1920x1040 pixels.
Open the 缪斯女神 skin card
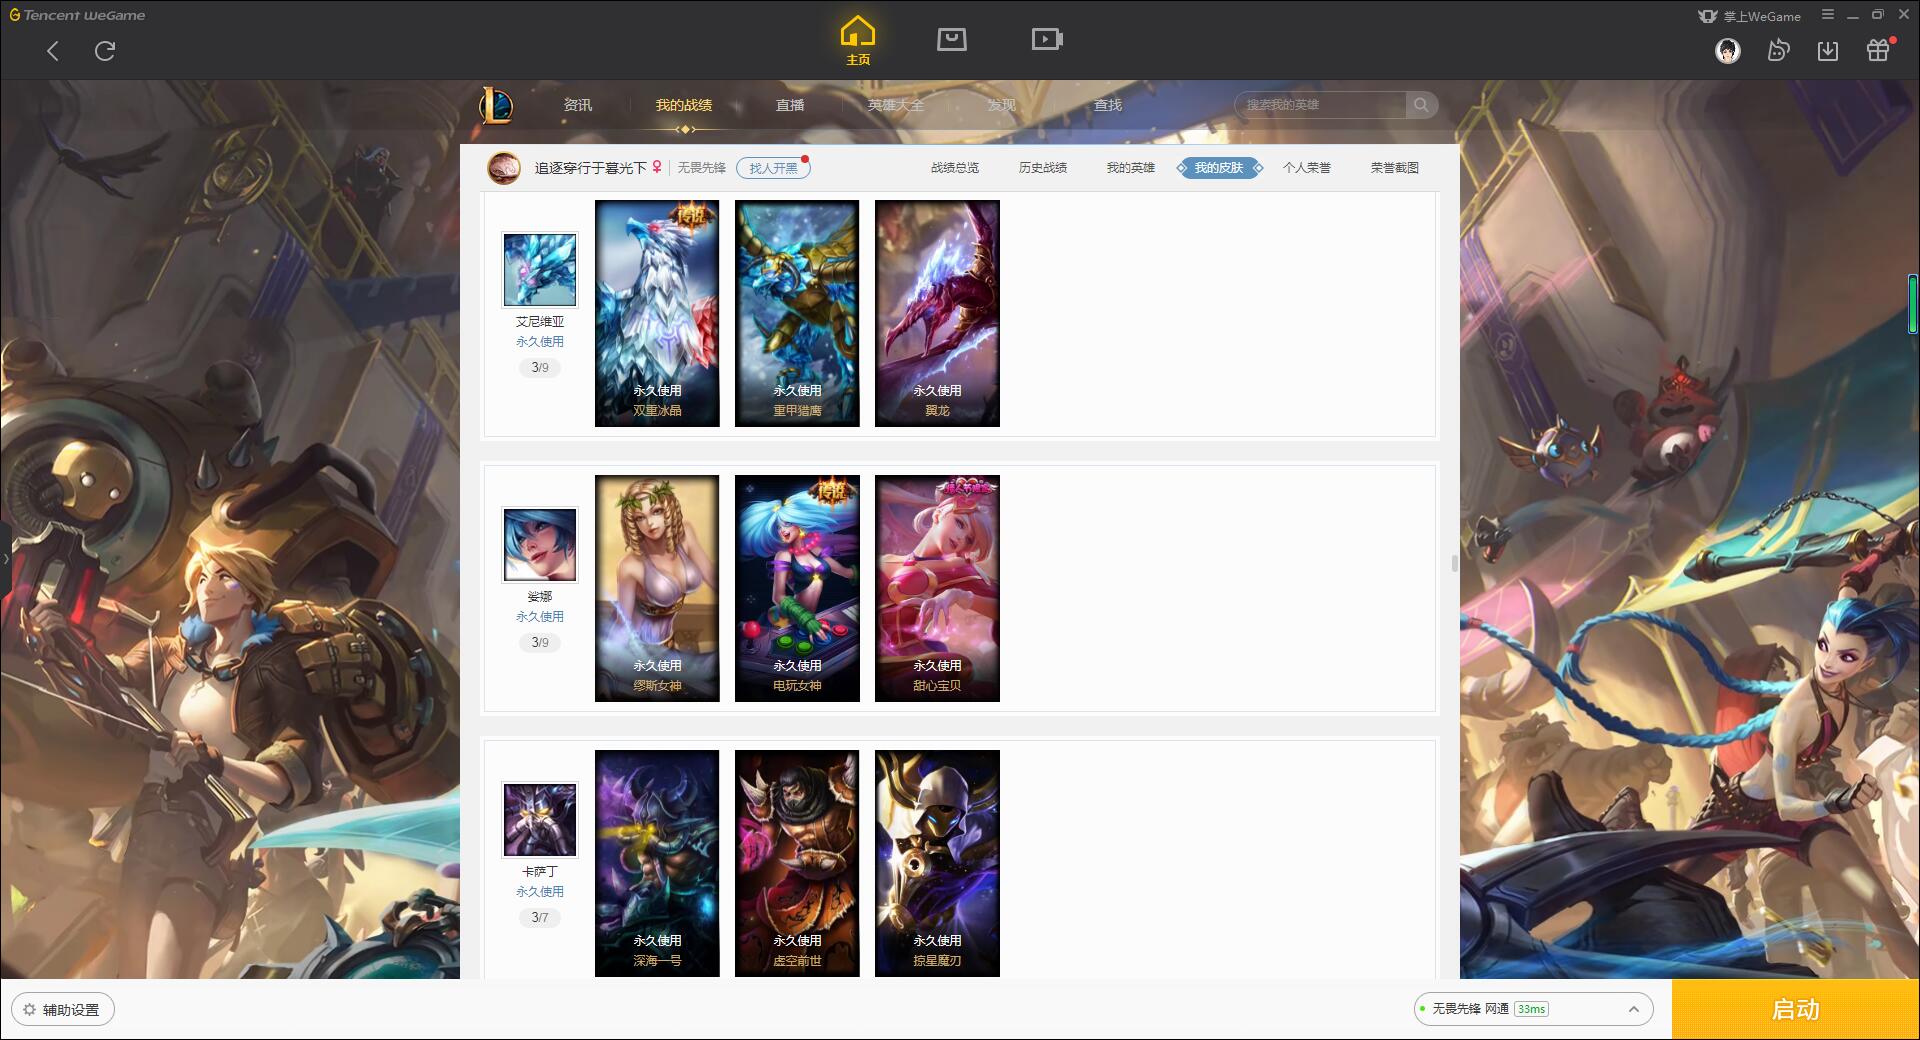(657, 588)
